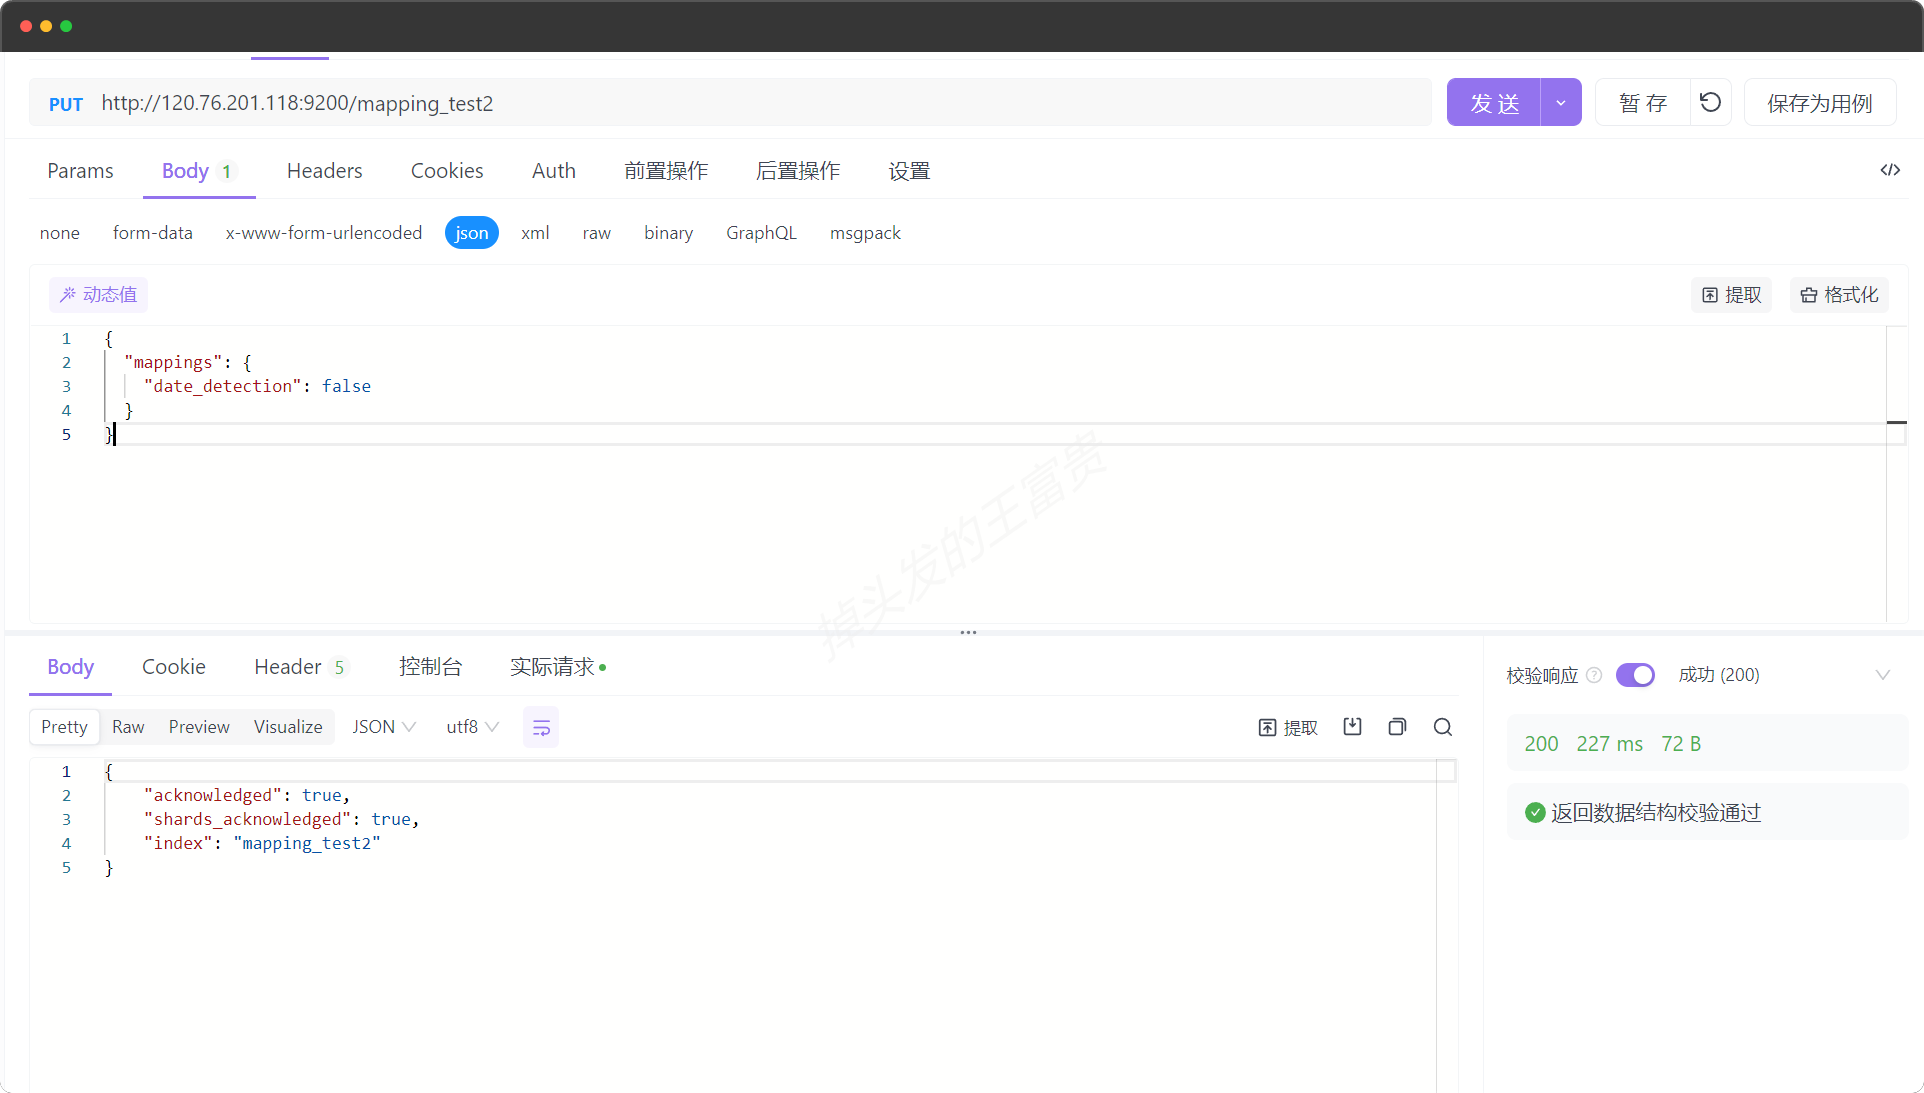Viewport: 1924px width, 1093px height.
Task: Click the request 提取 extract button
Action: (1731, 294)
